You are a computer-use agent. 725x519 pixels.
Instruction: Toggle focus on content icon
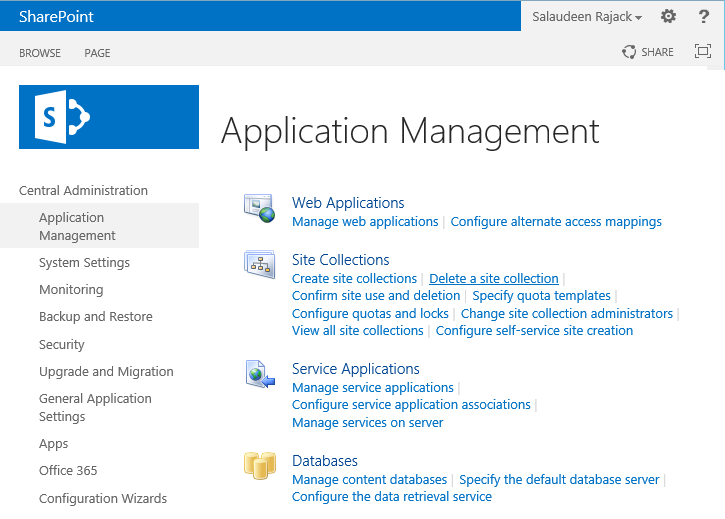pyautogui.click(x=703, y=51)
